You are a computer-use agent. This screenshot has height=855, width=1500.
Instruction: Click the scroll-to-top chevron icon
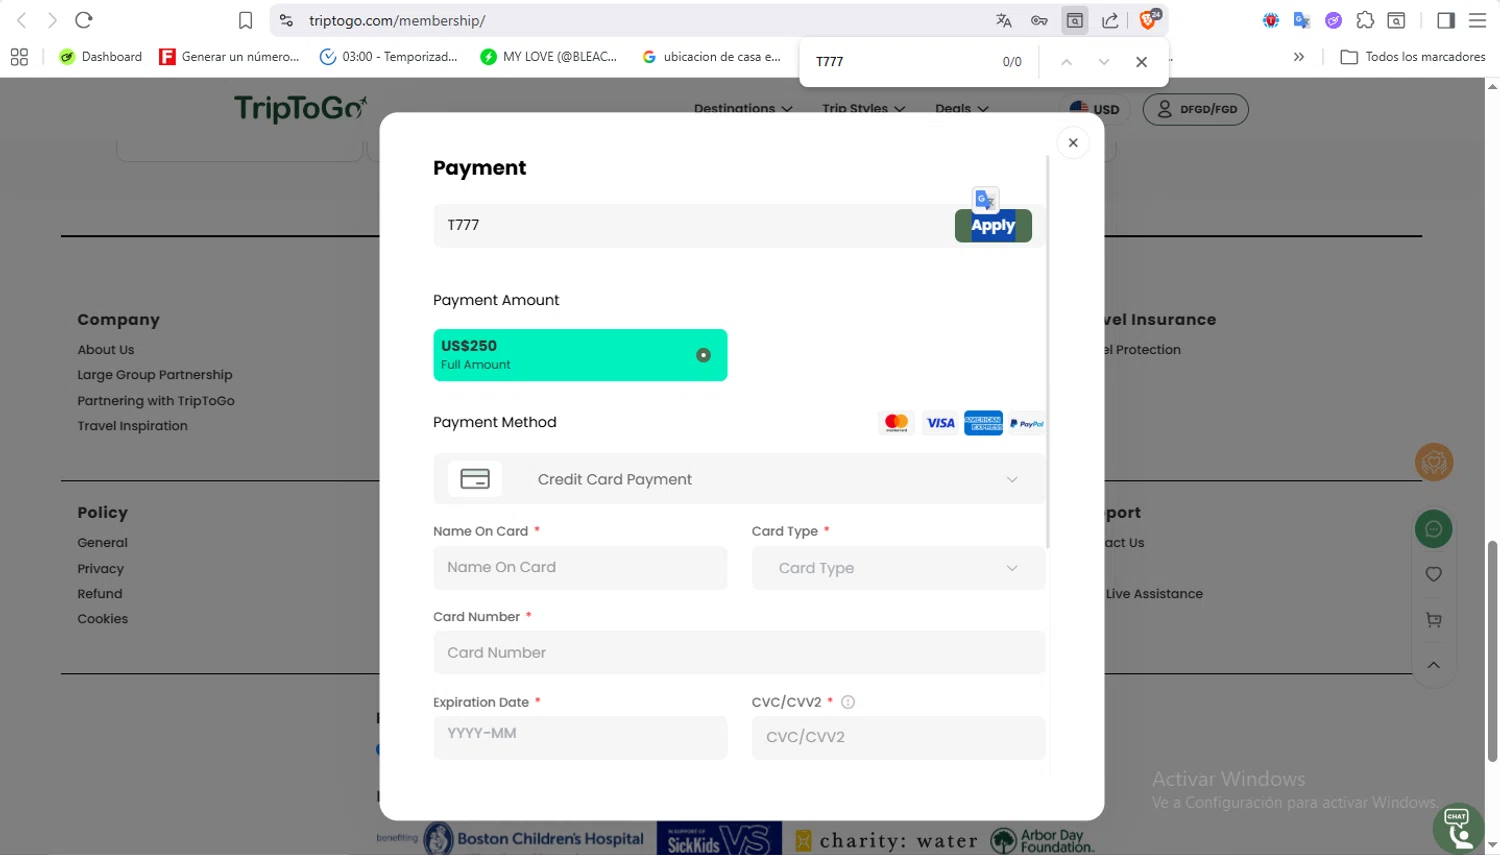click(1434, 665)
